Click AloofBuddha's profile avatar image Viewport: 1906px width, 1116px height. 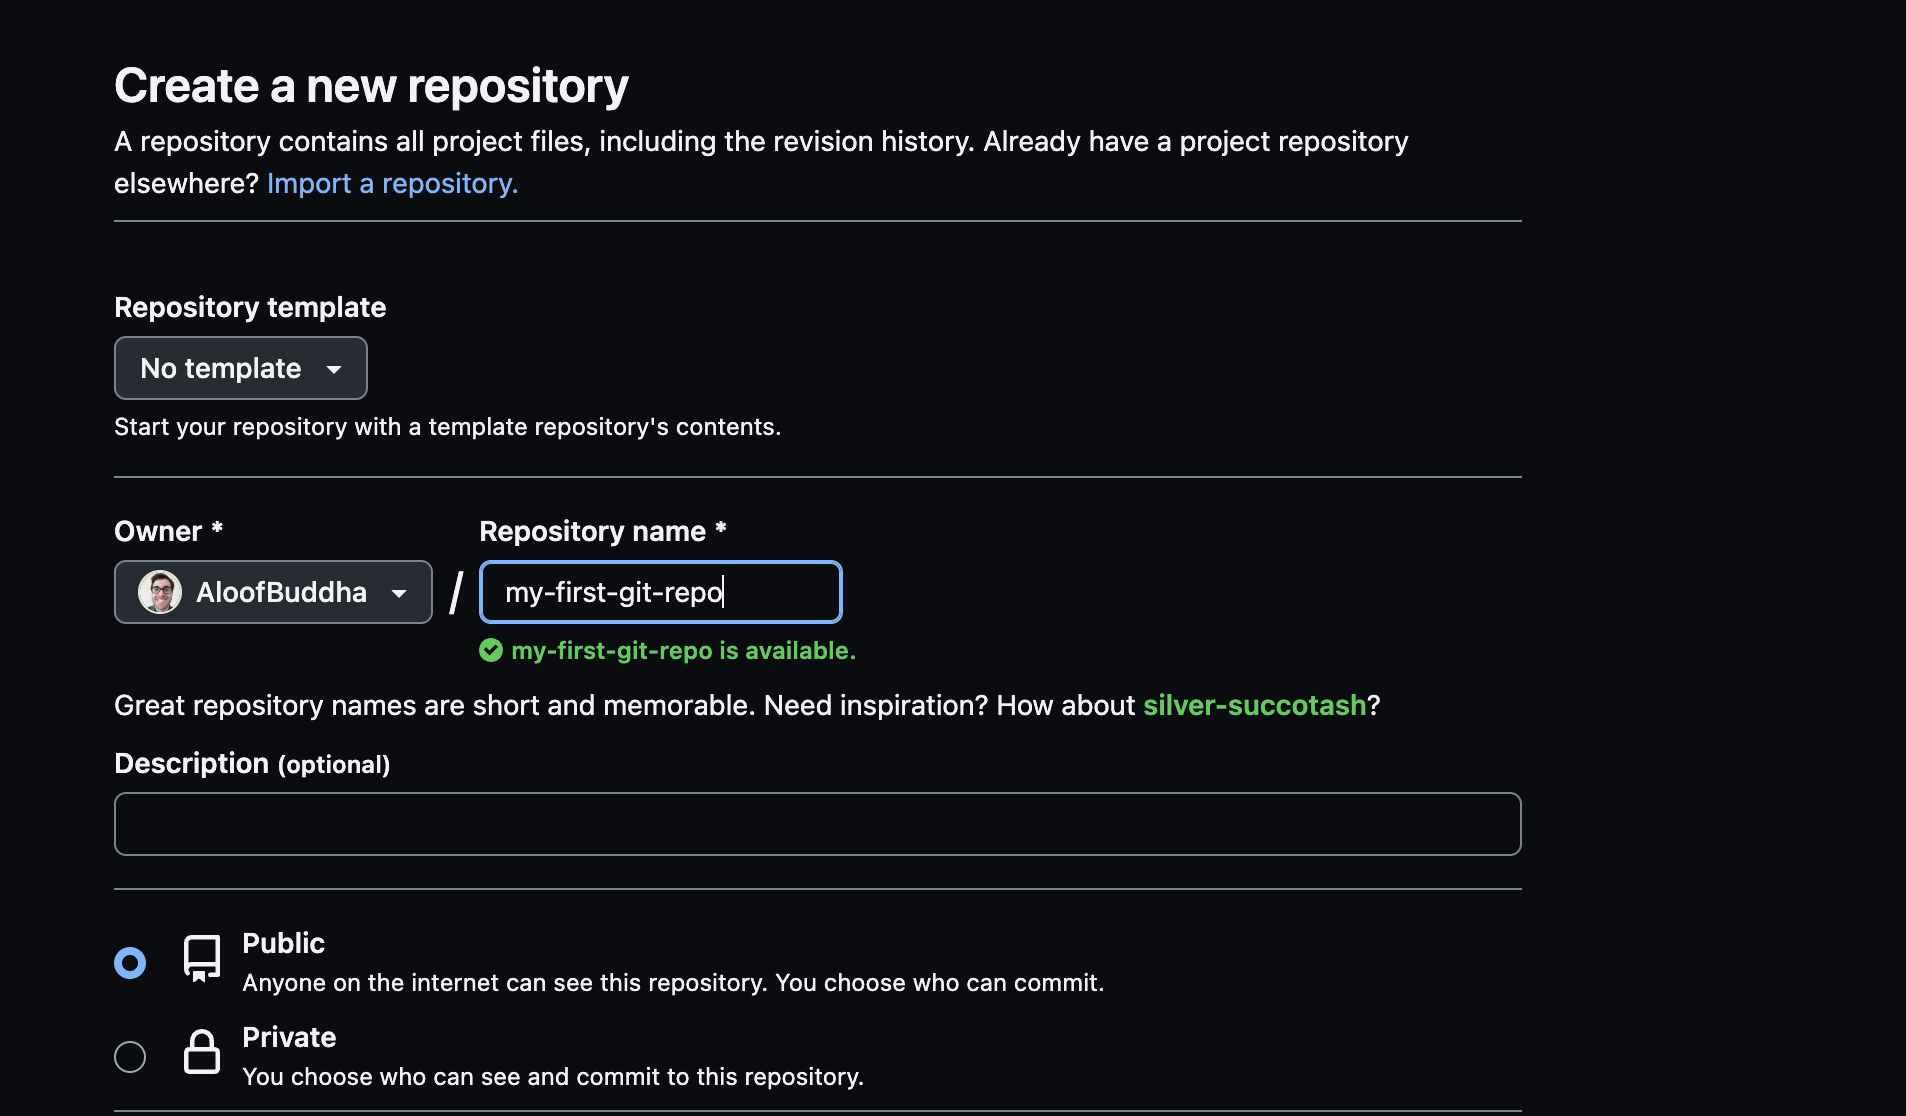click(158, 591)
